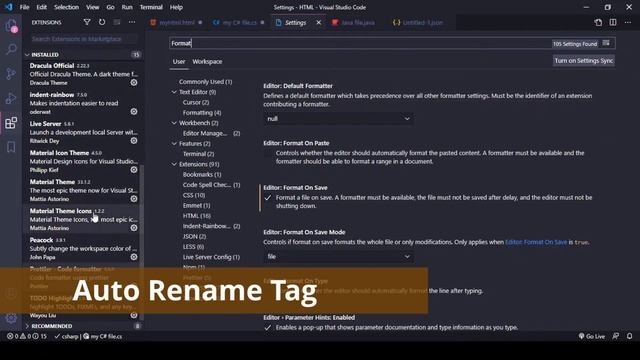Focus the Search Extensions in Marketplace field
Screen dimensions: 640x360
click(84, 39)
